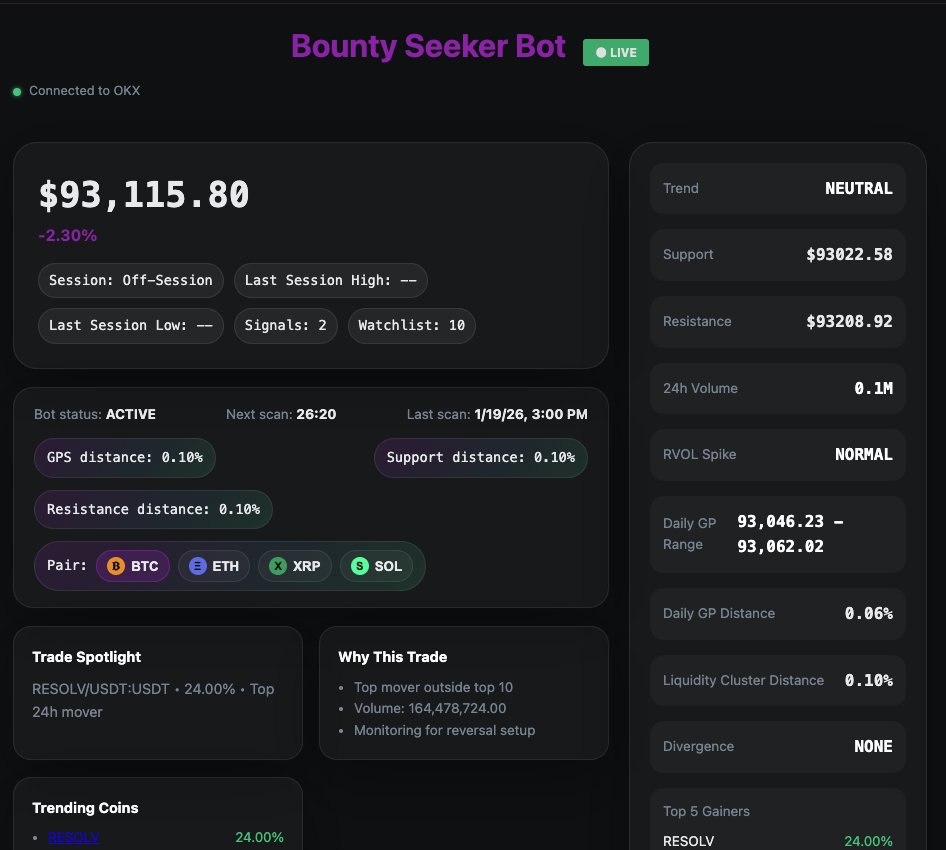This screenshot has height=850, width=946.
Task: Click the green SOL coin icon
Action: click(x=360, y=566)
